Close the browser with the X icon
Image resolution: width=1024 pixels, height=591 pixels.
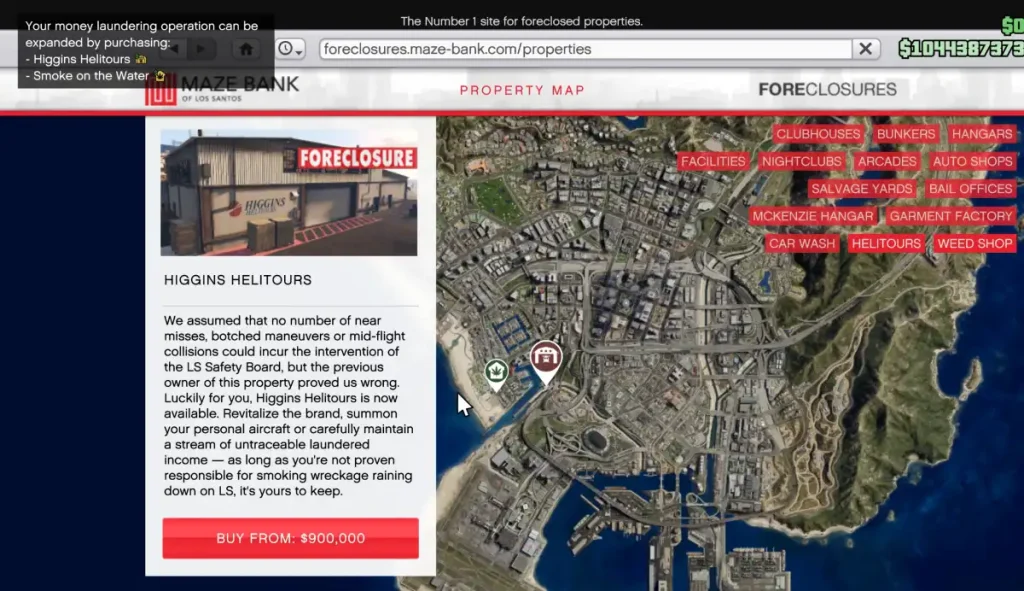pos(865,49)
